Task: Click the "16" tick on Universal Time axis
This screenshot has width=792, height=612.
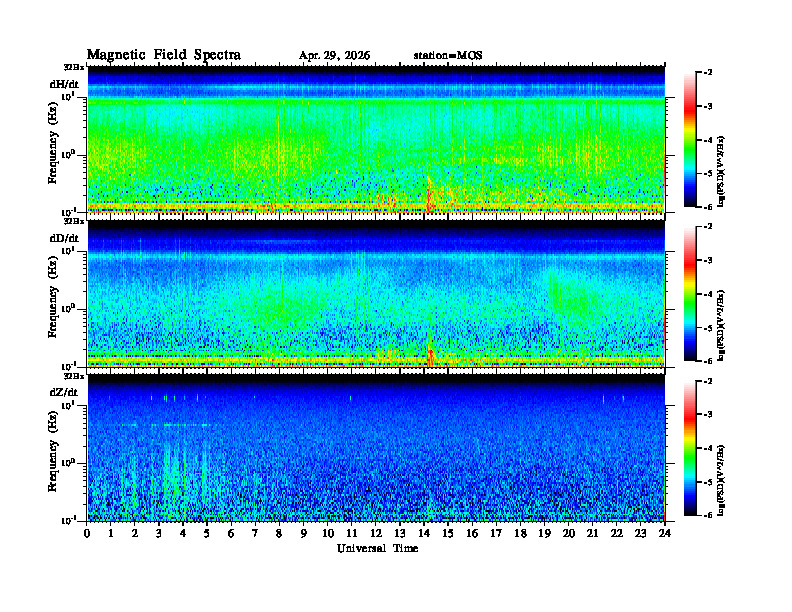Action: pos(472,534)
